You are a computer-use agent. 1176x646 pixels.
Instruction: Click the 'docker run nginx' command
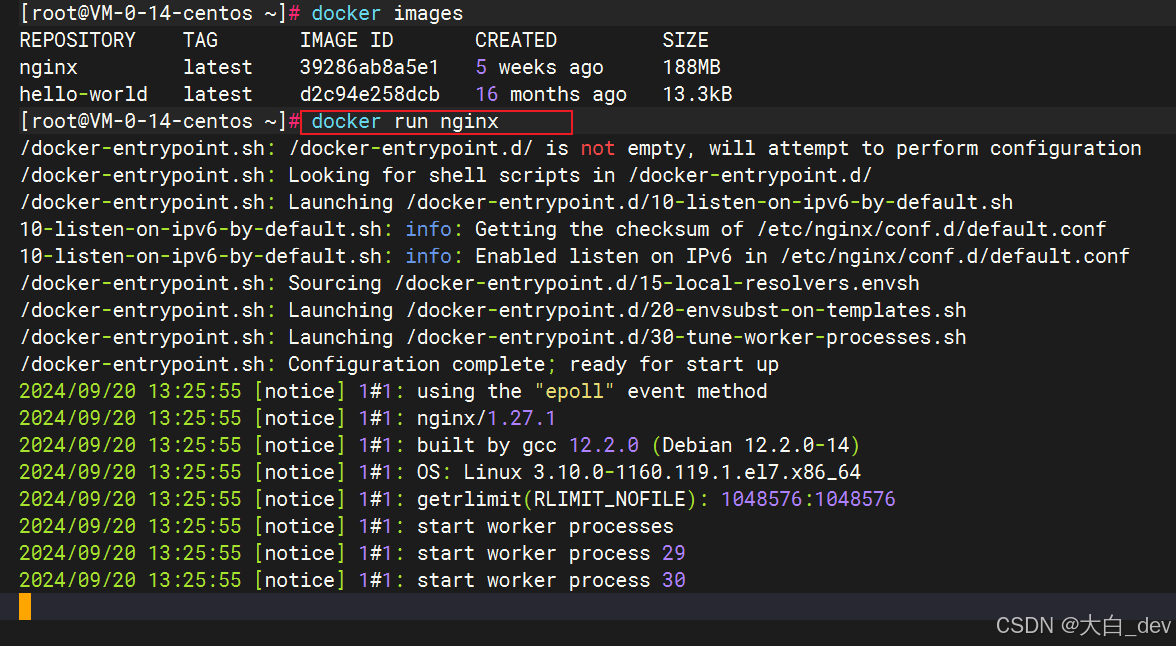point(405,122)
